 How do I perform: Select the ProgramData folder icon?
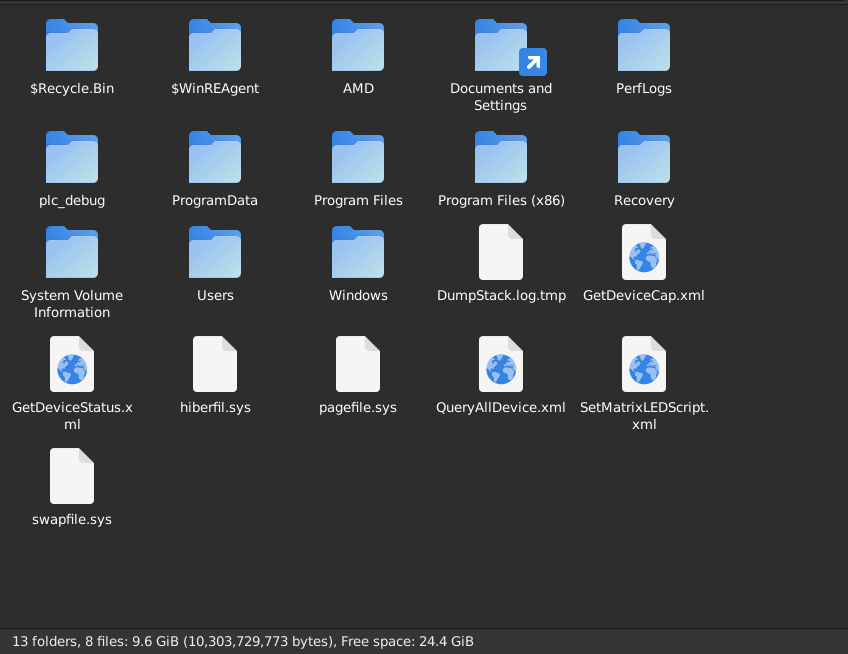(x=215, y=158)
